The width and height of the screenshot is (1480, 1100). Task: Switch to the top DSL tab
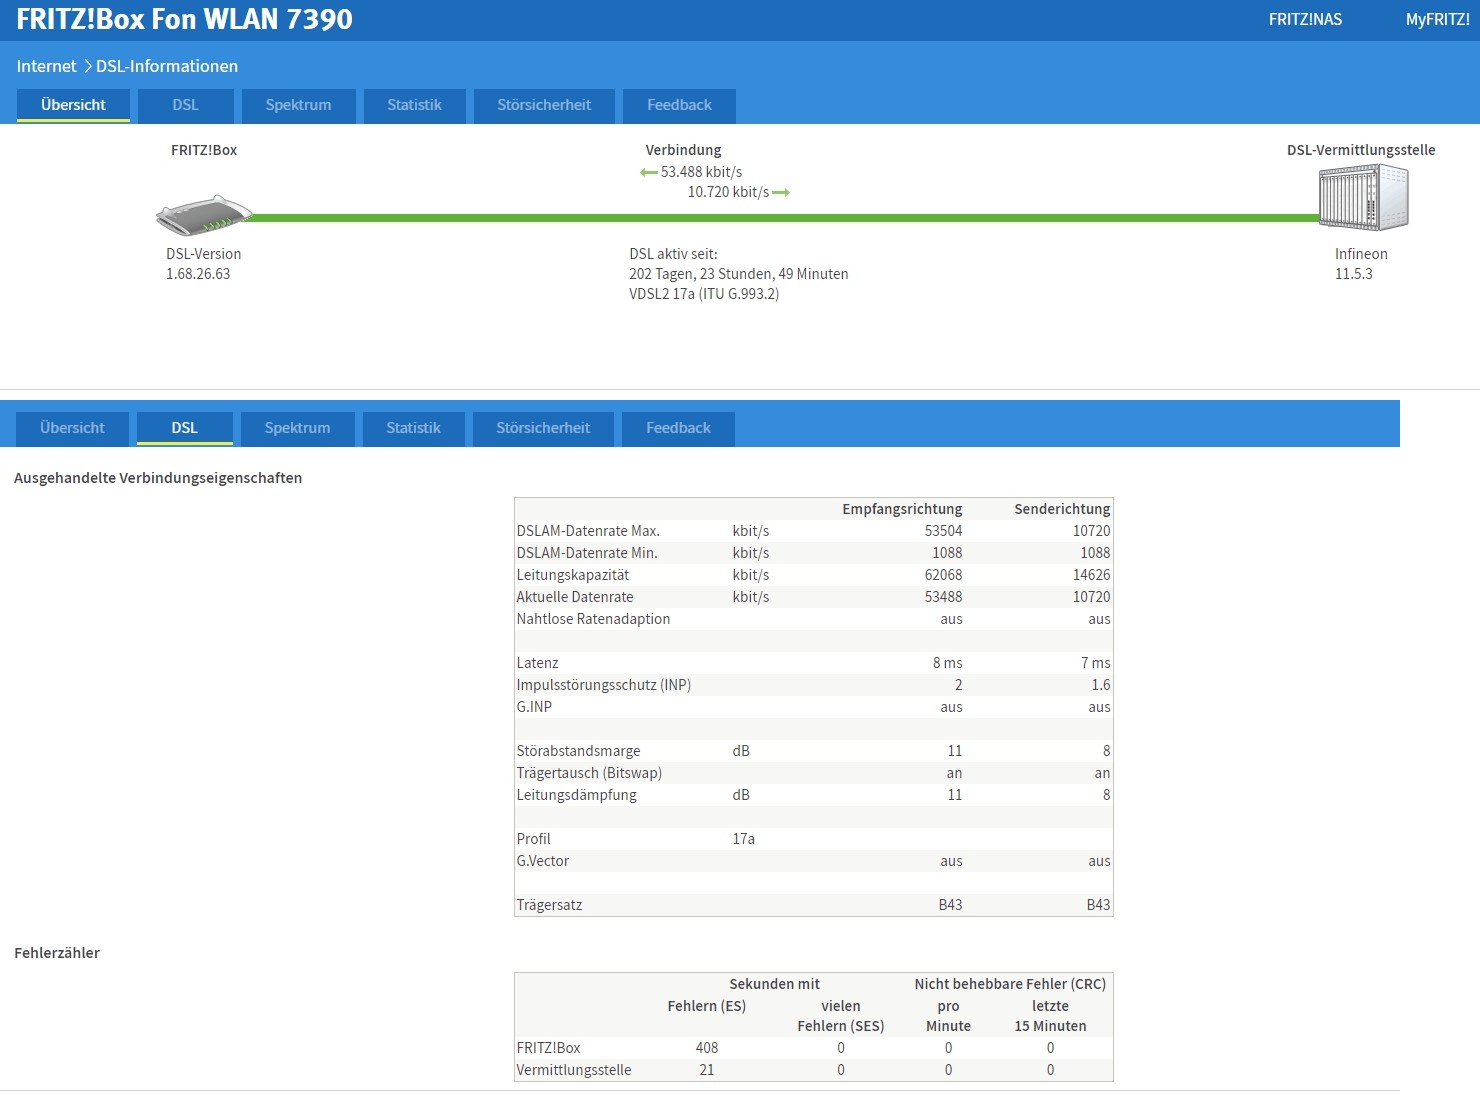(x=186, y=105)
